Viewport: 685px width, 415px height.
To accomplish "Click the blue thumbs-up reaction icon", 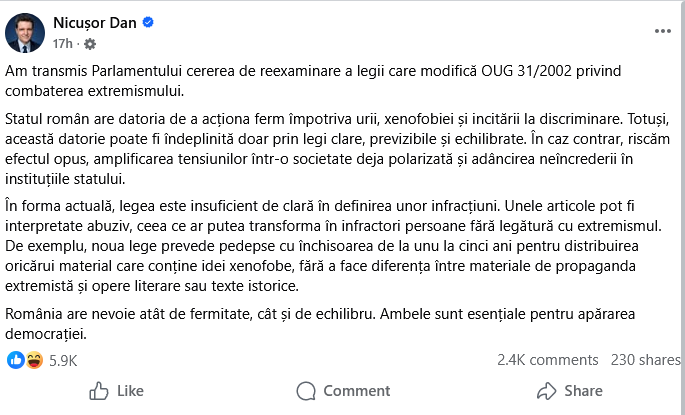I will [x=15, y=360].
